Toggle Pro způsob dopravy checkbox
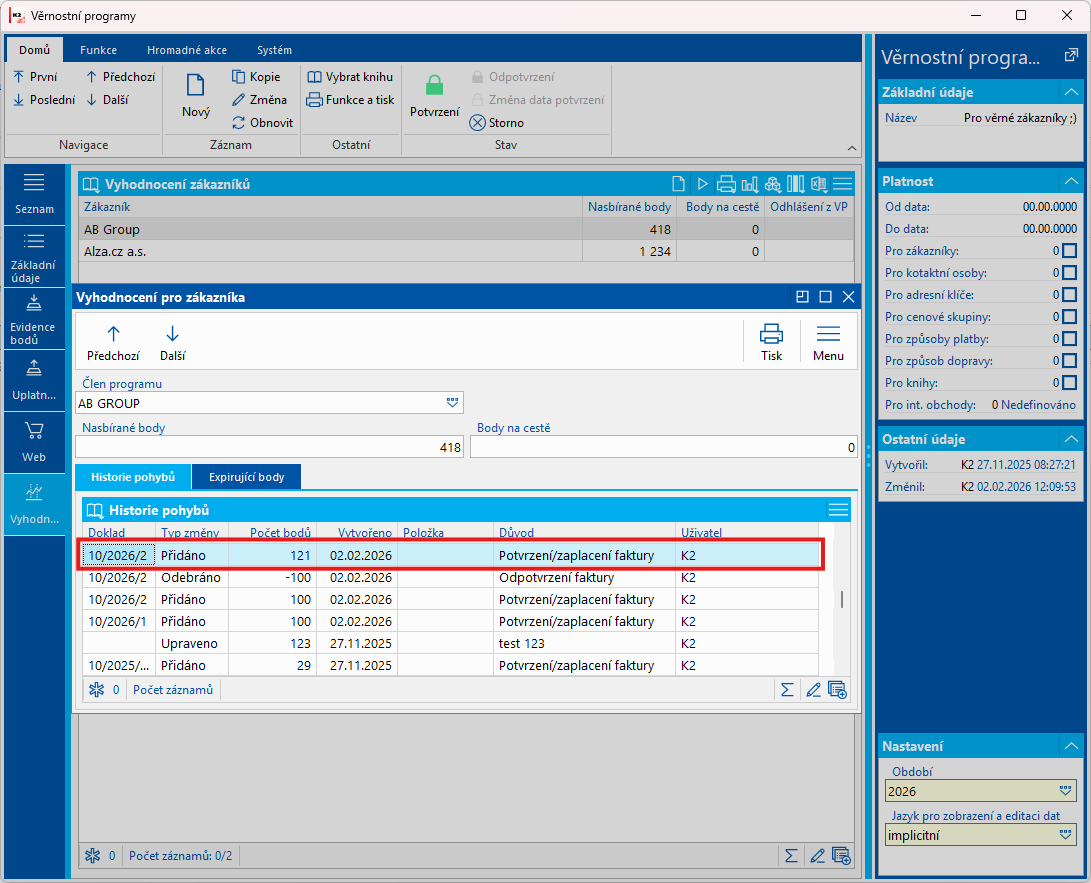Image resolution: width=1091 pixels, height=883 pixels. click(1069, 360)
